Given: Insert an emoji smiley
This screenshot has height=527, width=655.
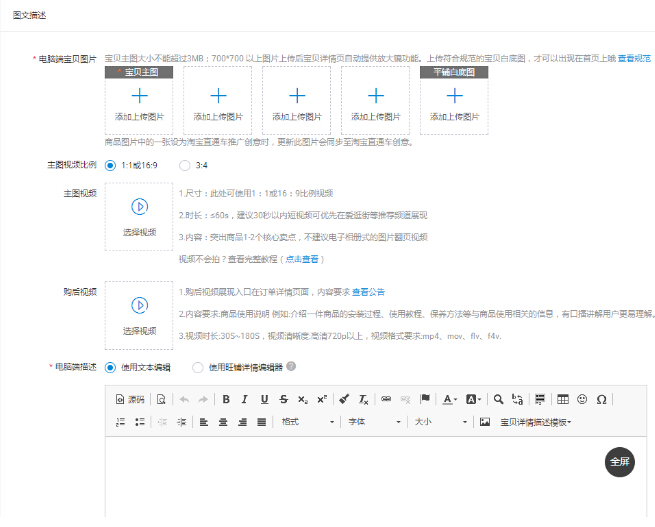Looking at the screenshot, I should click(582, 399).
